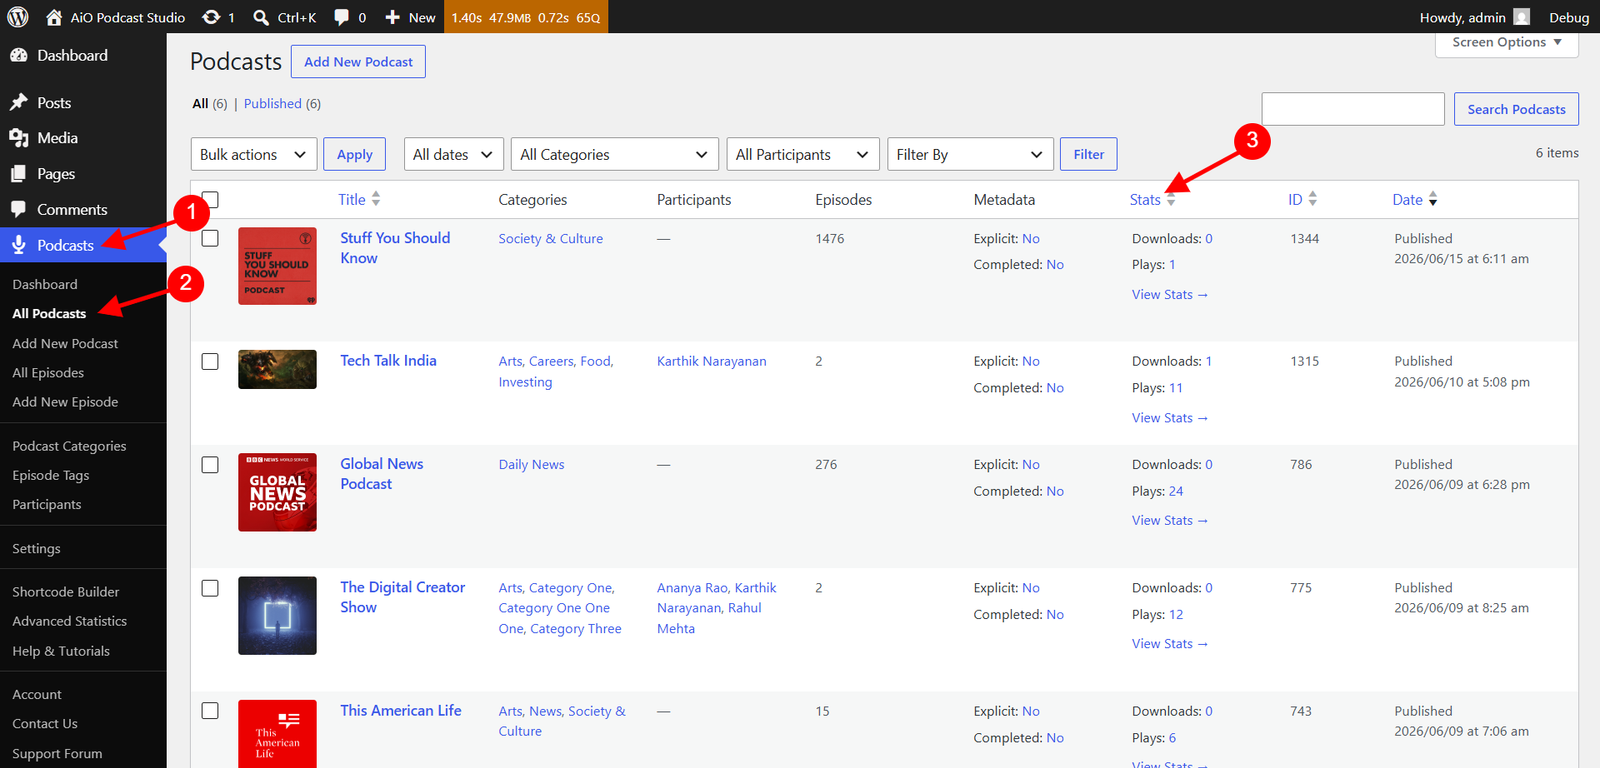1600x768 pixels.
Task: Sort table by the Stats column header
Action: pos(1152,199)
